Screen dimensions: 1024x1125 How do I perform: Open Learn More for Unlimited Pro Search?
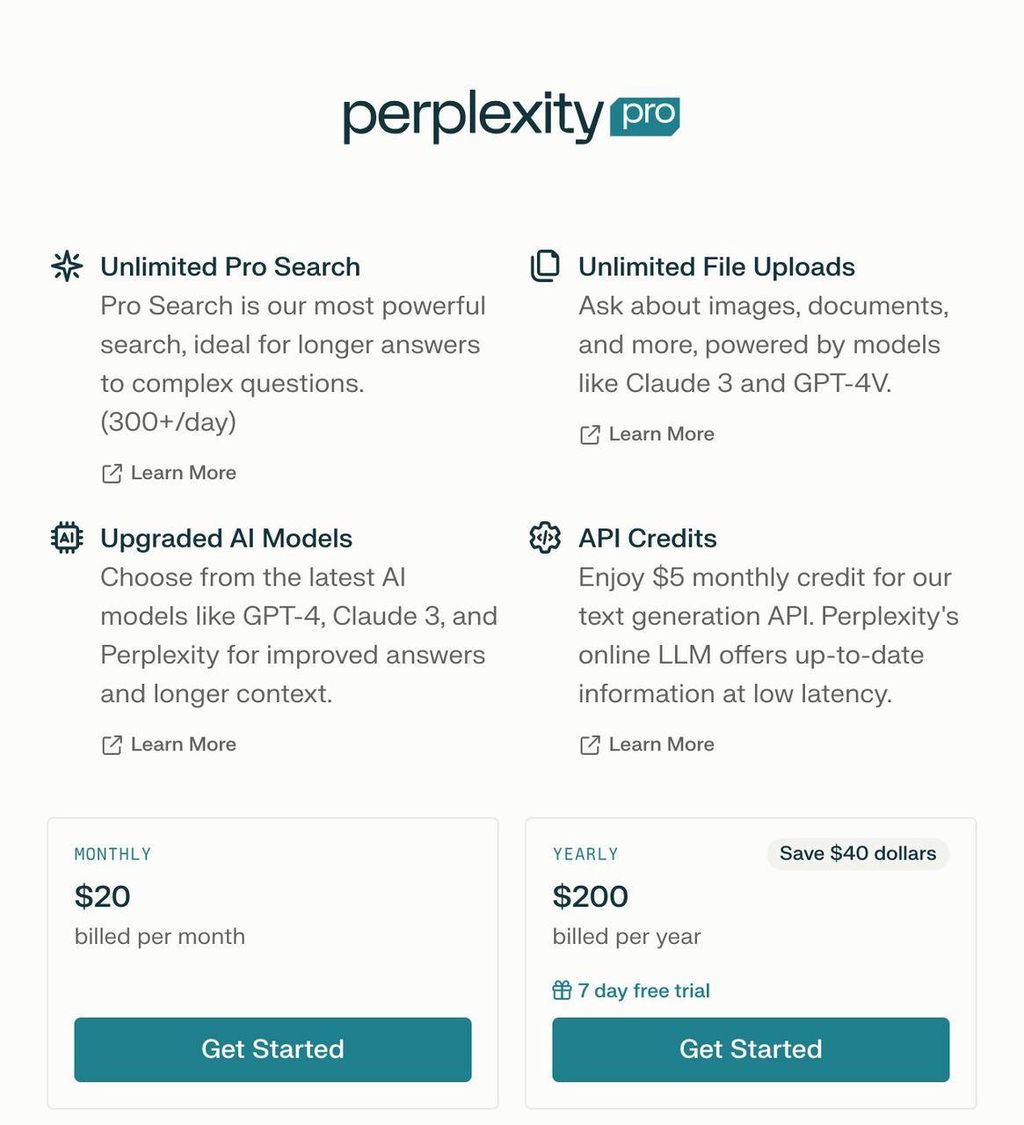(x=183, y=473)
